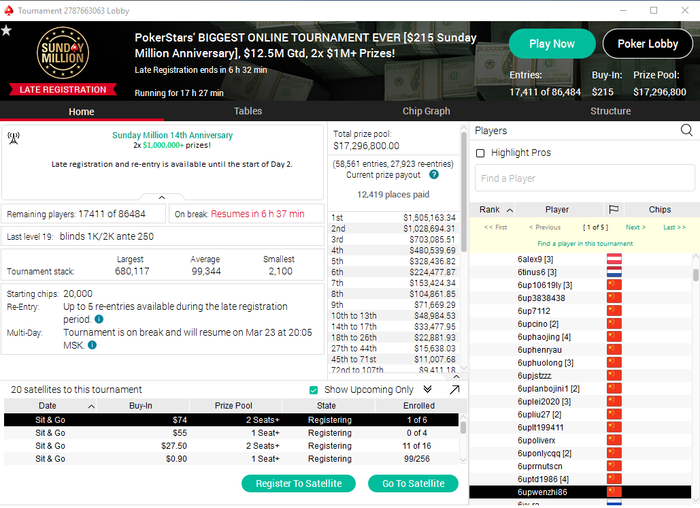Click Go To Satellite button
This screenshot has height=508, width=700.
click(413, 483)
